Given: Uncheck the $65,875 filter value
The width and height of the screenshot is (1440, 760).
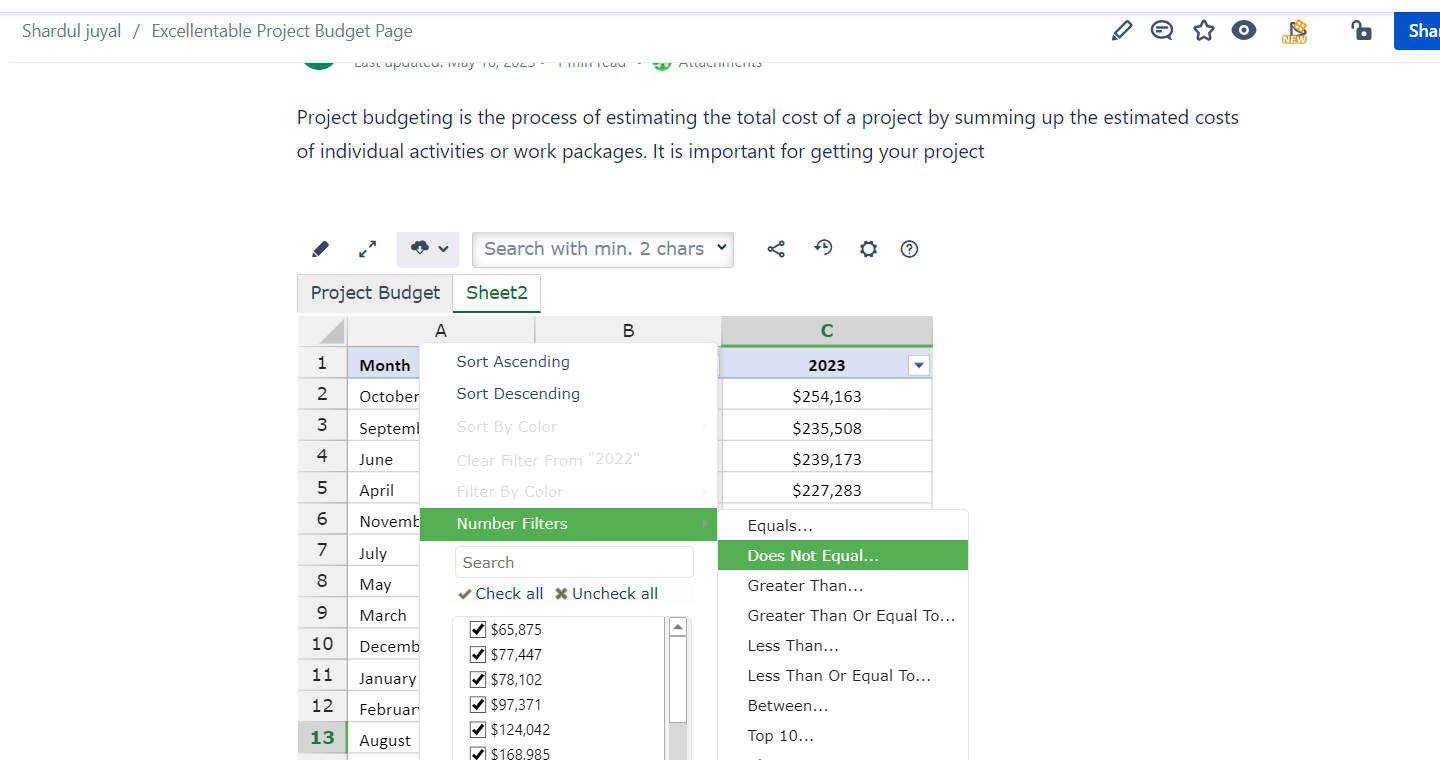Looking at the screenshot, I should pyautogui.click(x=478, y=629).
